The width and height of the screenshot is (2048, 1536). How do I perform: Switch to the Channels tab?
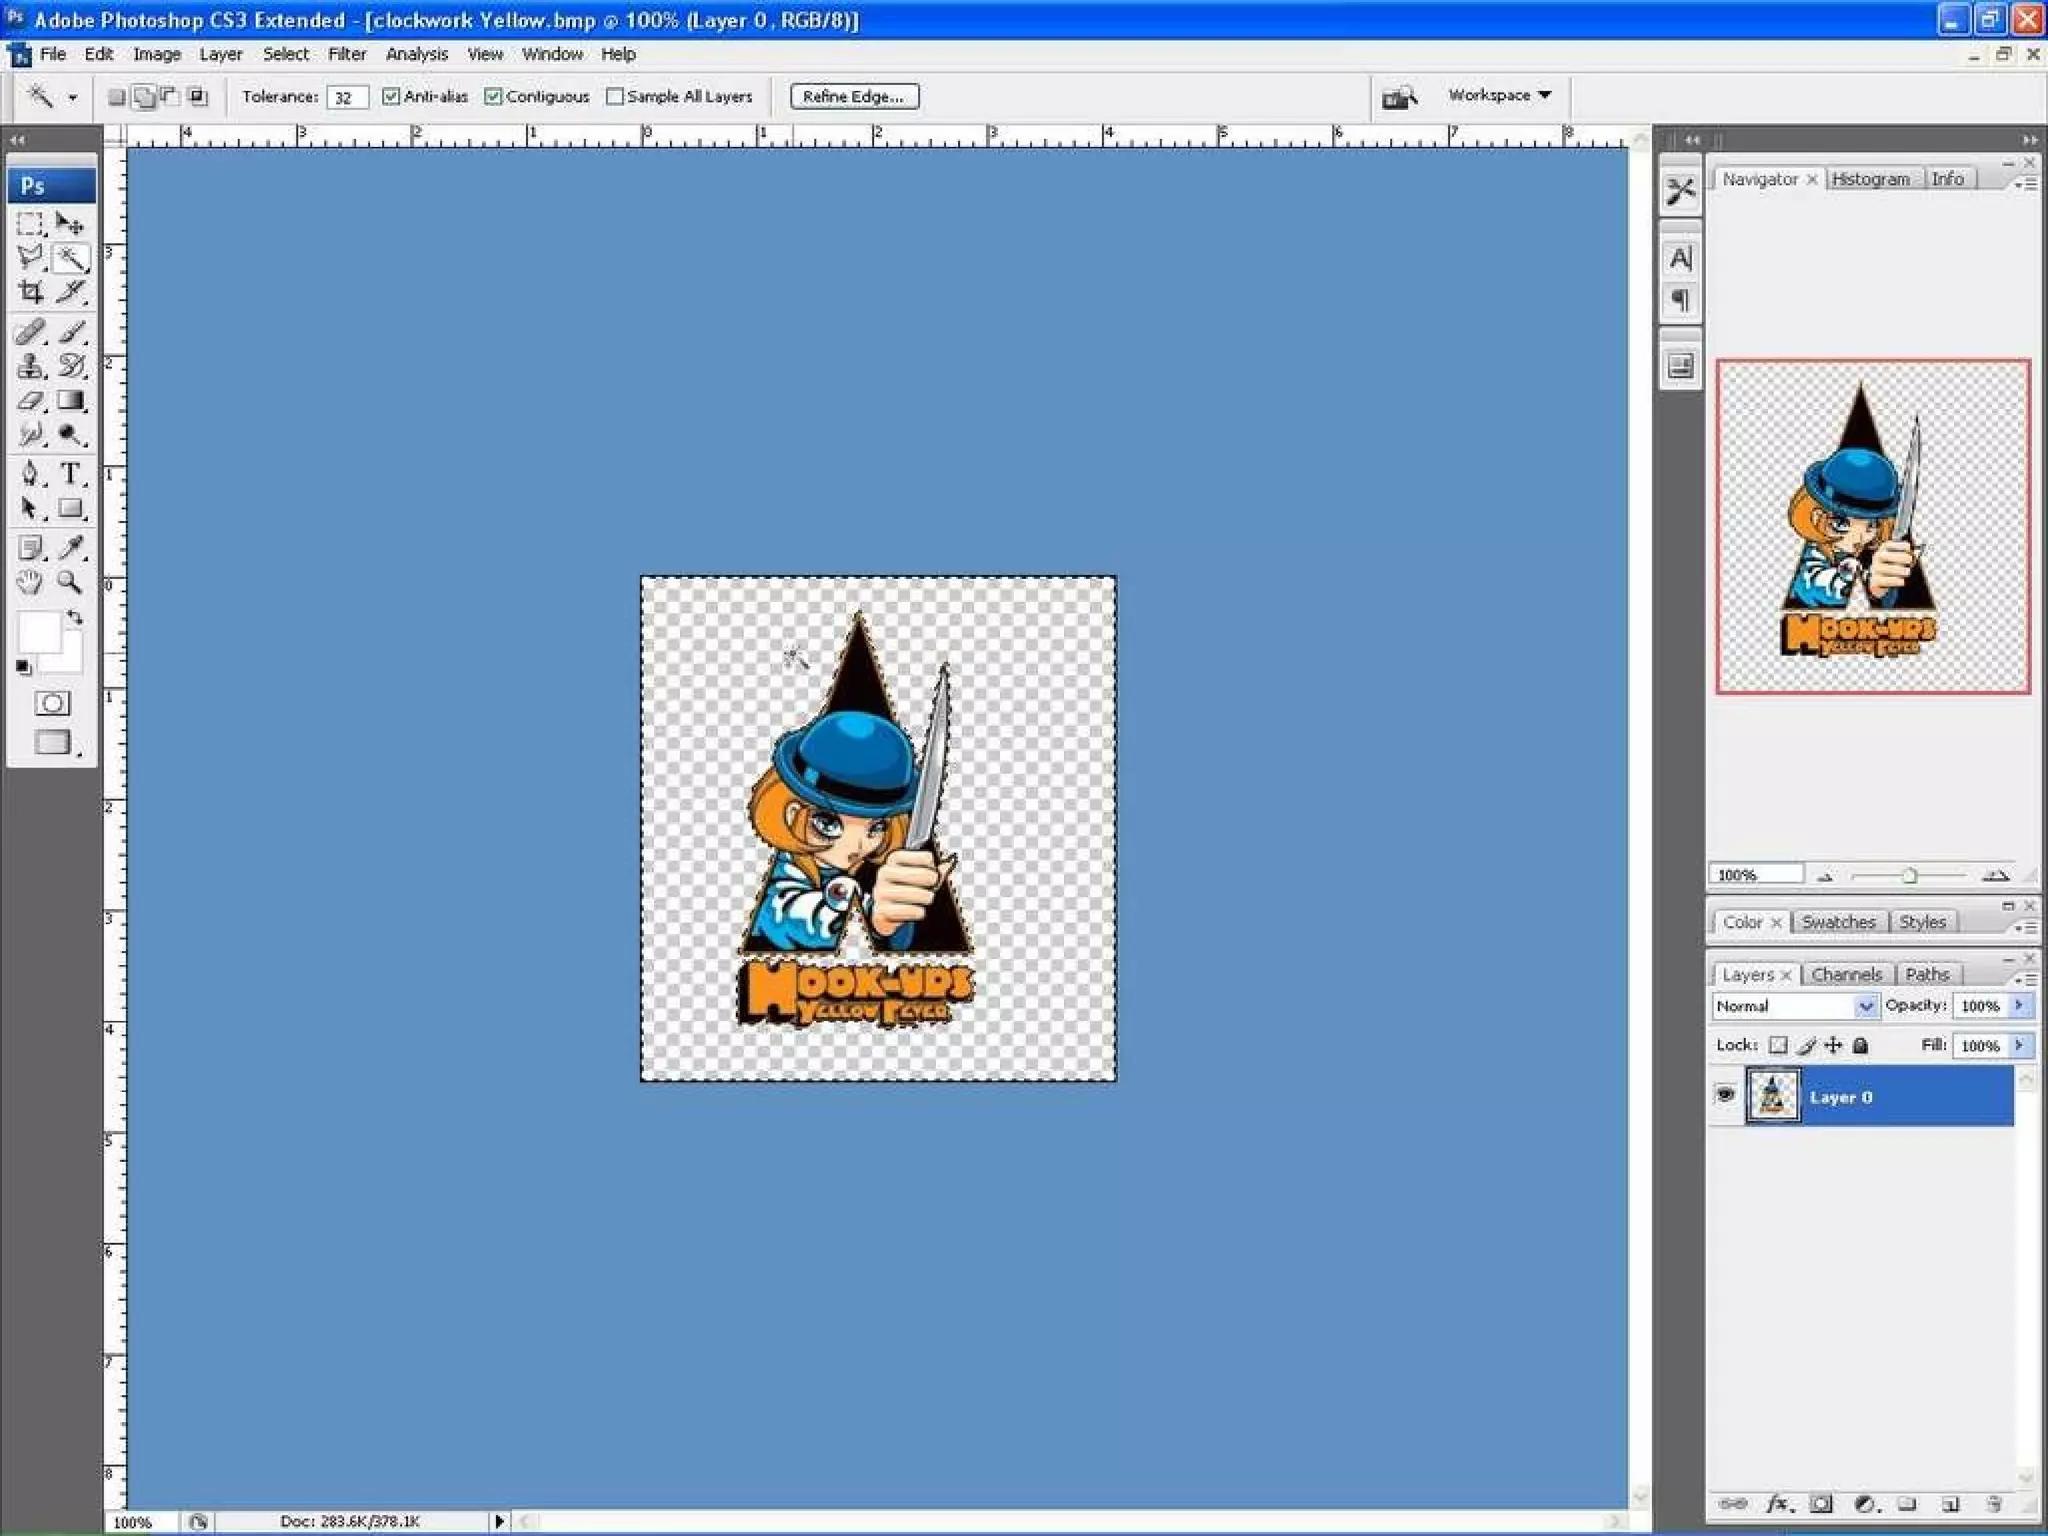click(x=1846, y=974)
